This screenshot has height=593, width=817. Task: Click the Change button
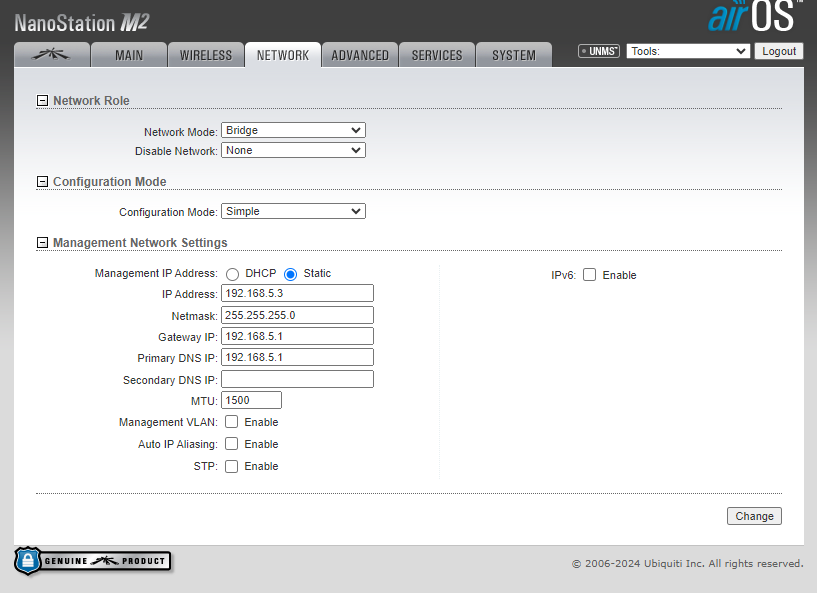point(754,516)
